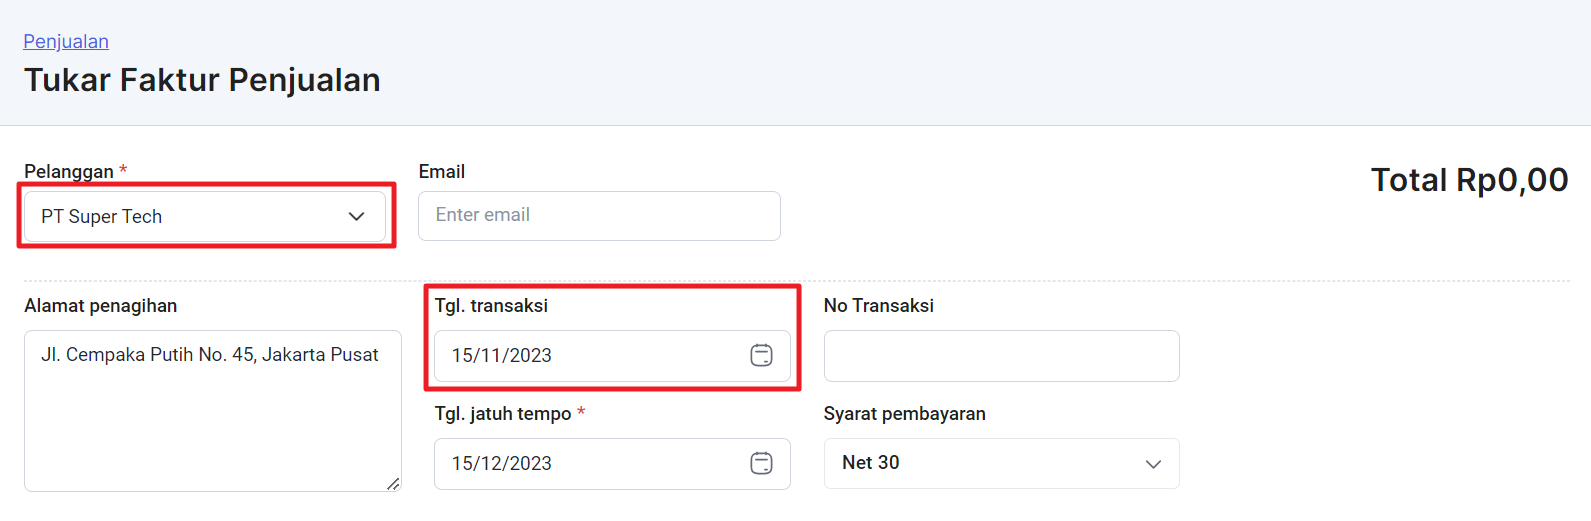This screenshot has height=521, width=1591.
Task: Open the Tgl. jatuh tempo calendar icon
Action: (761, 463)
